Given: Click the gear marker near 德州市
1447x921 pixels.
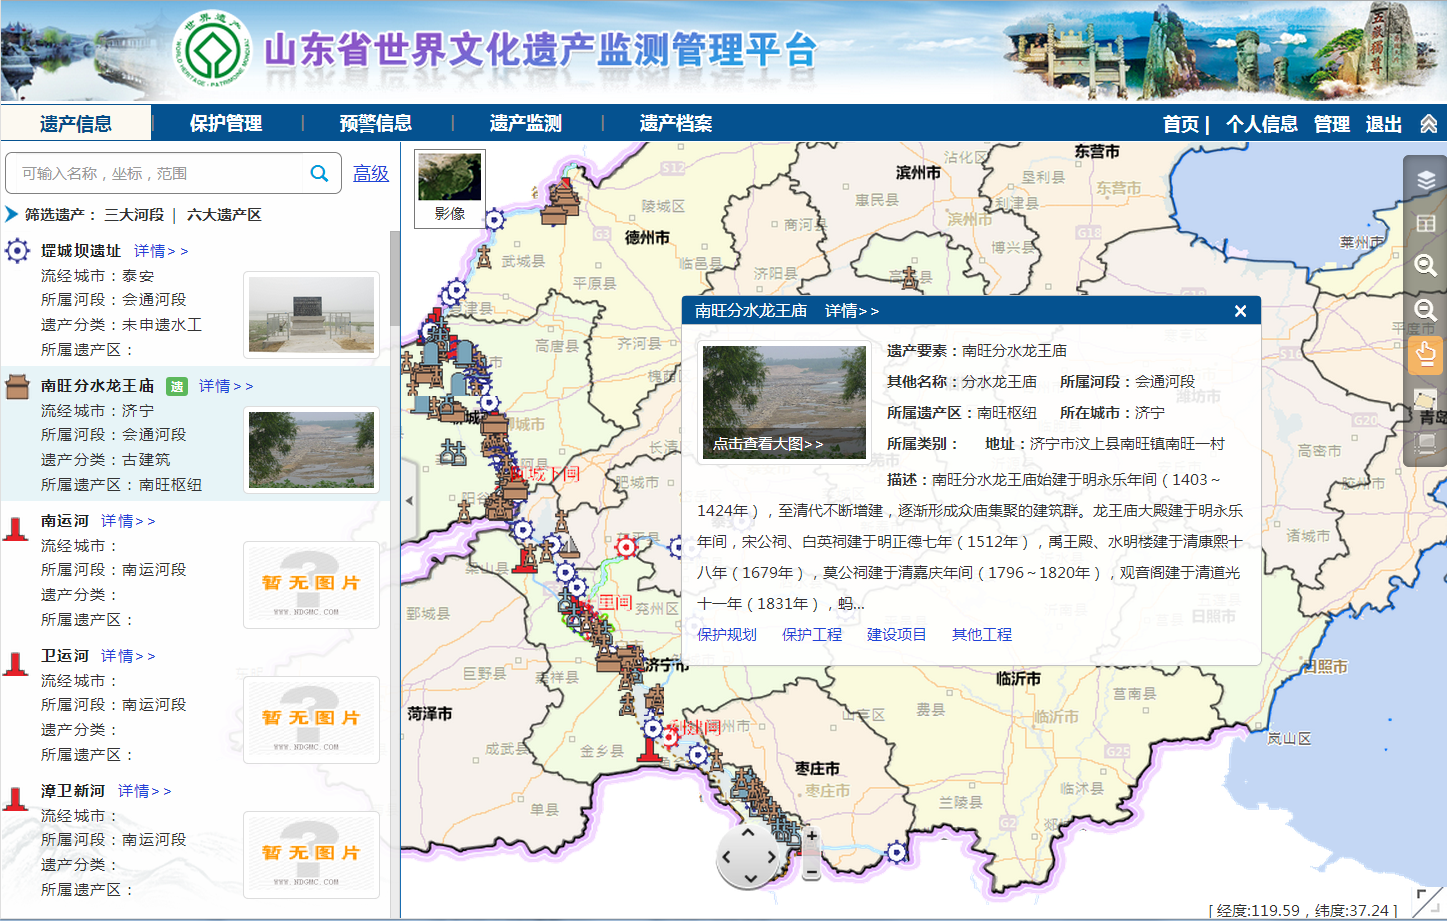Looking at the screenshot, I should point(494,219).
